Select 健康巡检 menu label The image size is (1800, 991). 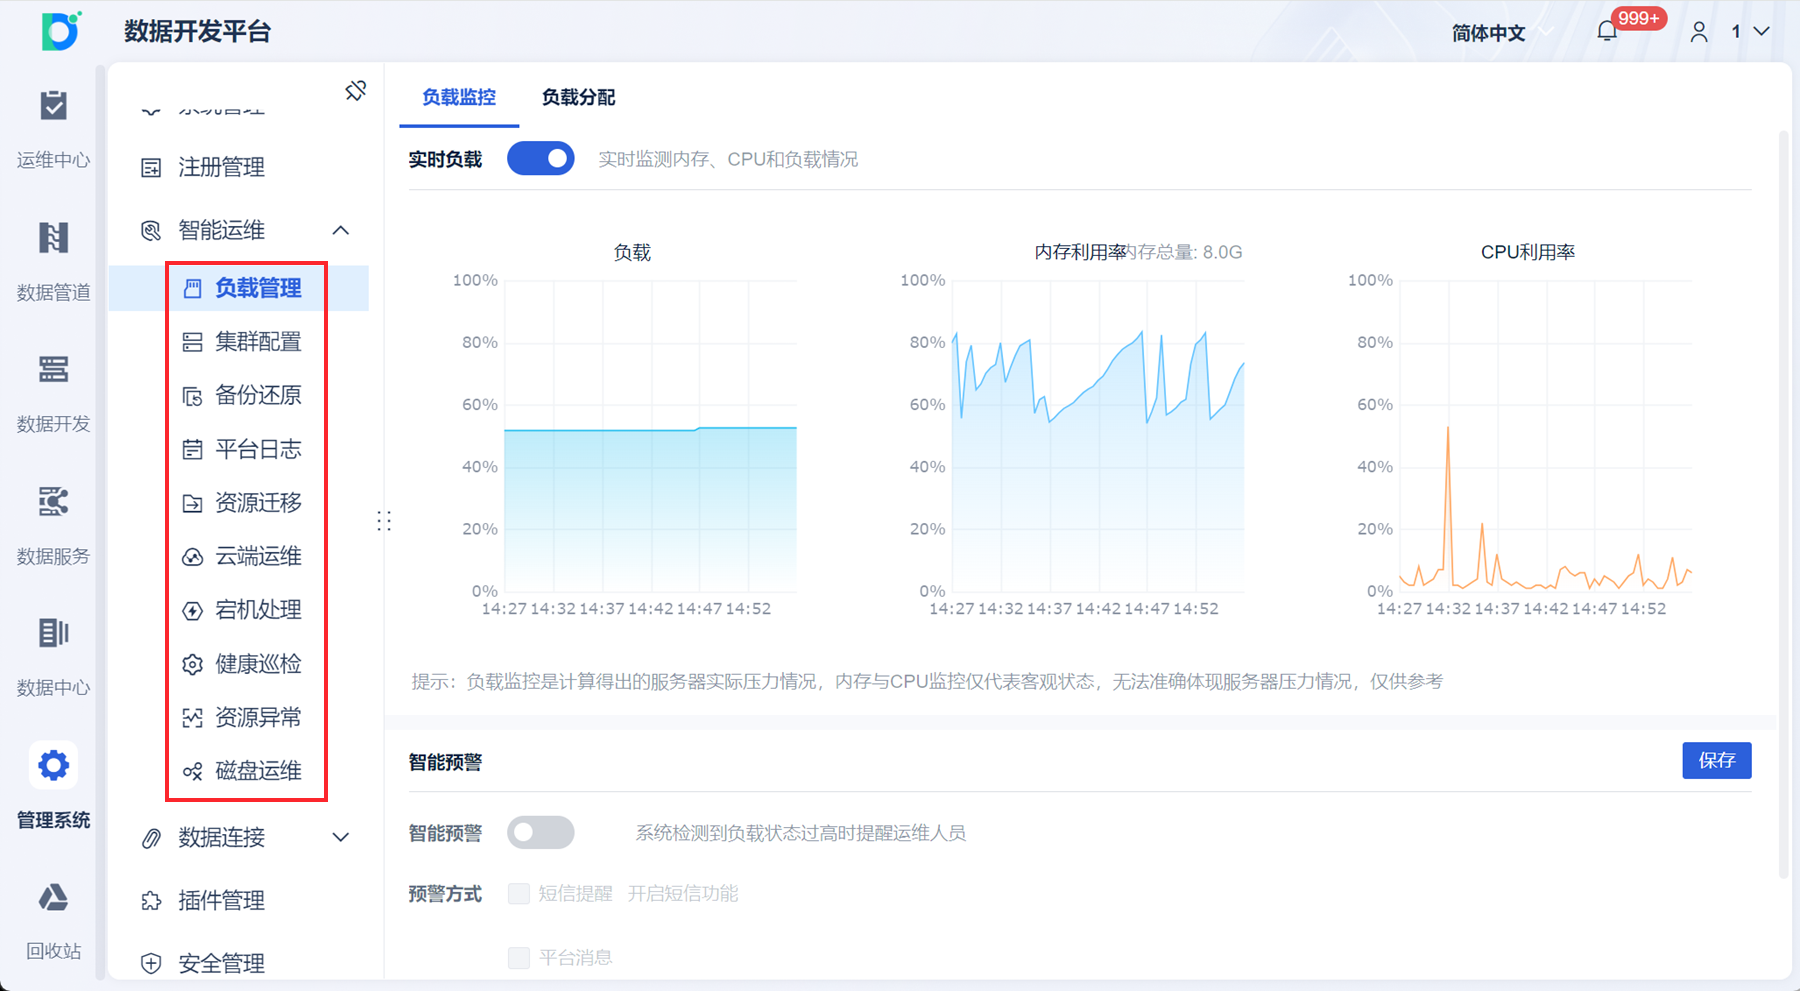258,663
